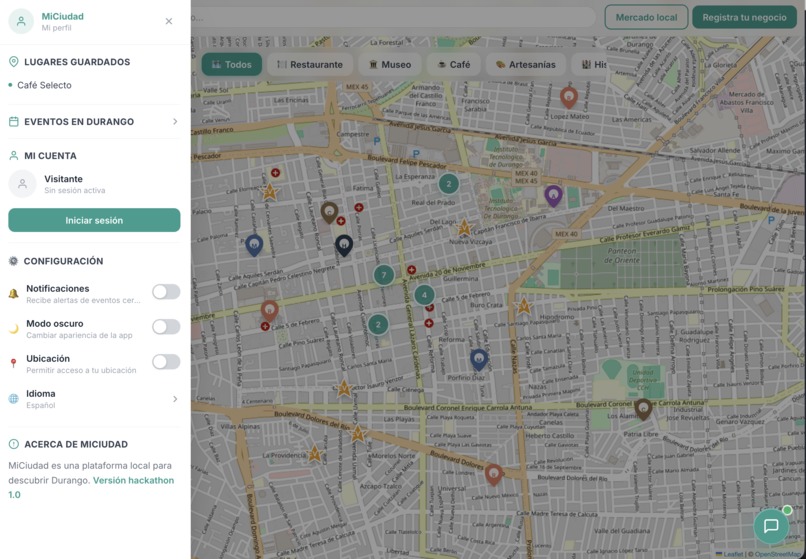Click the Idioma globe icon

tap(13, 399)
